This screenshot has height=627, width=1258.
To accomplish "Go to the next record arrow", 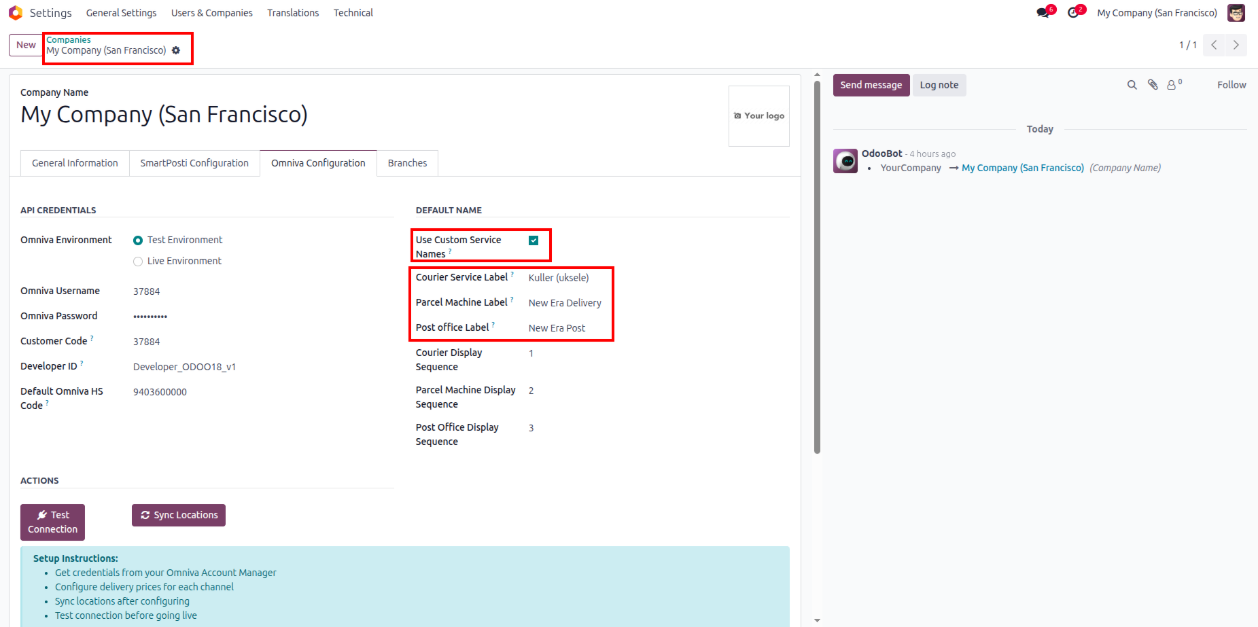I will point(1237,45).
